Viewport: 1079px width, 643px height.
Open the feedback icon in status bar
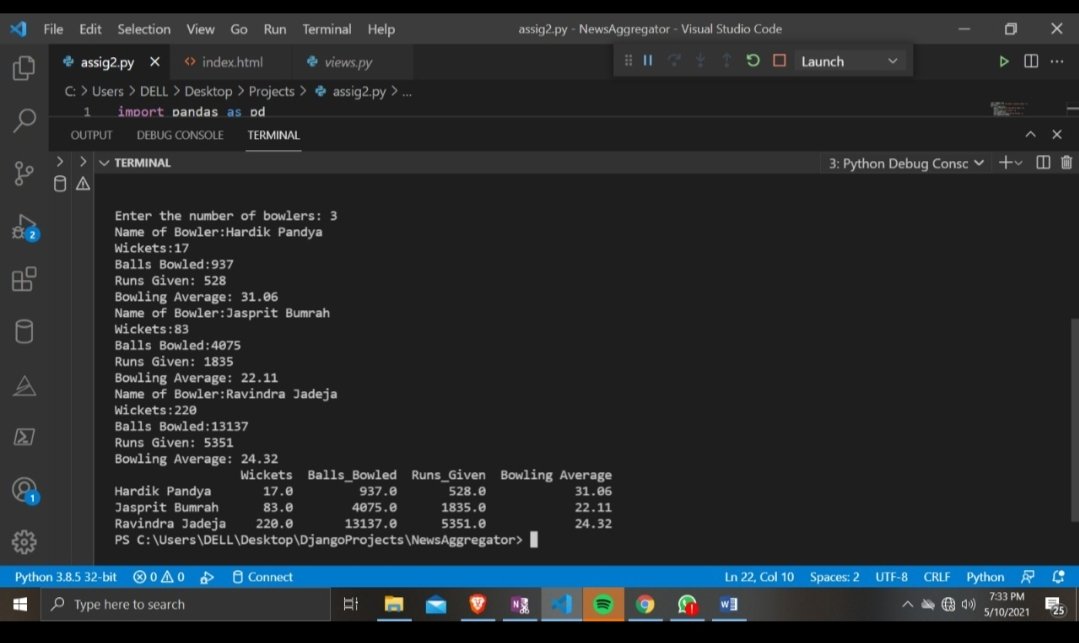click(1028, 577)
